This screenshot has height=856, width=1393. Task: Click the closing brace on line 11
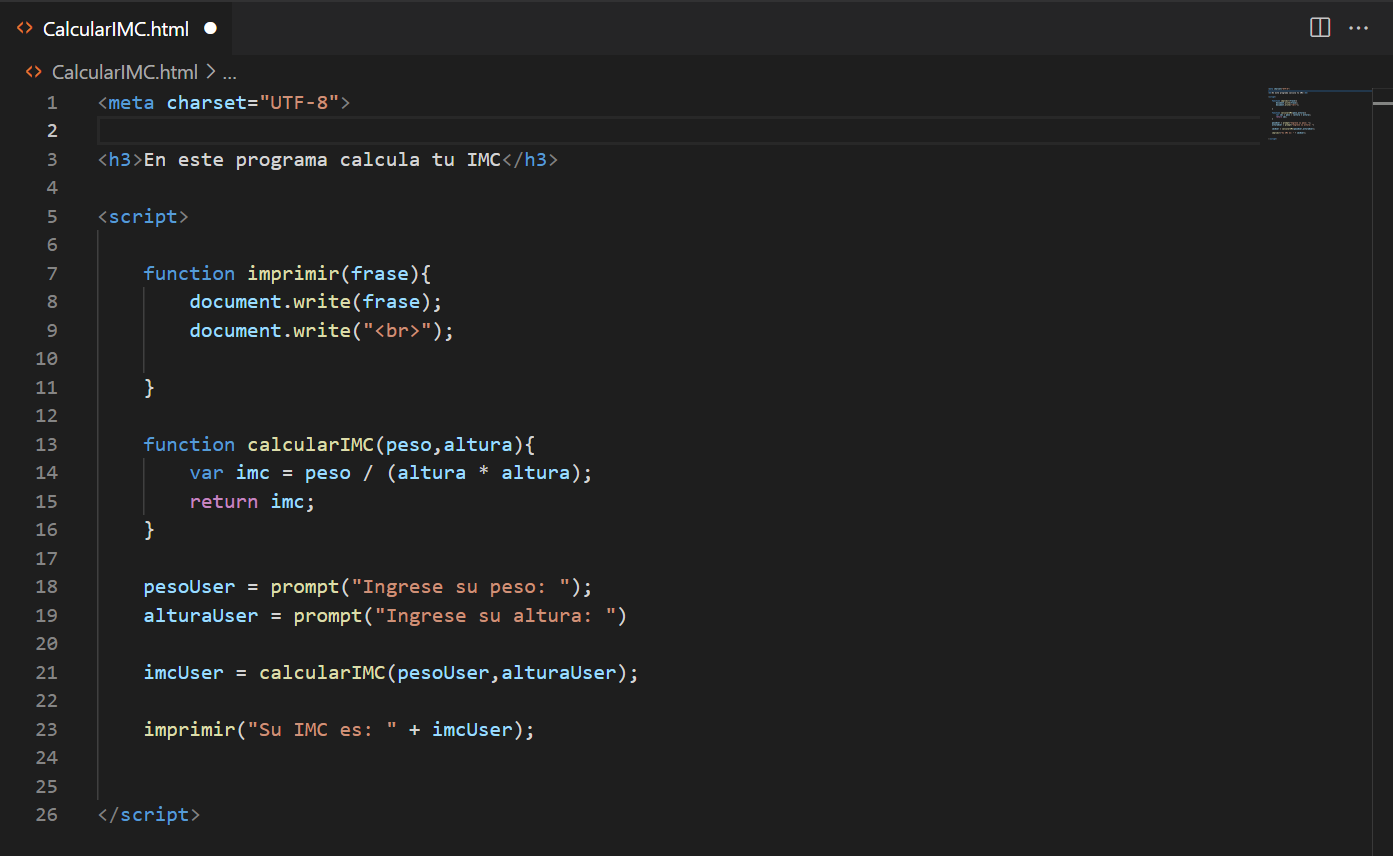(x=150, y=387)
